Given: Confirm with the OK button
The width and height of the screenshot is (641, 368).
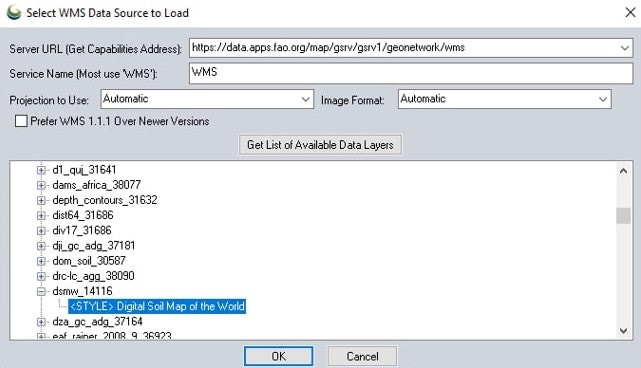Looking at the screenshot, I should pyautogui.click(x=278, y=356).
